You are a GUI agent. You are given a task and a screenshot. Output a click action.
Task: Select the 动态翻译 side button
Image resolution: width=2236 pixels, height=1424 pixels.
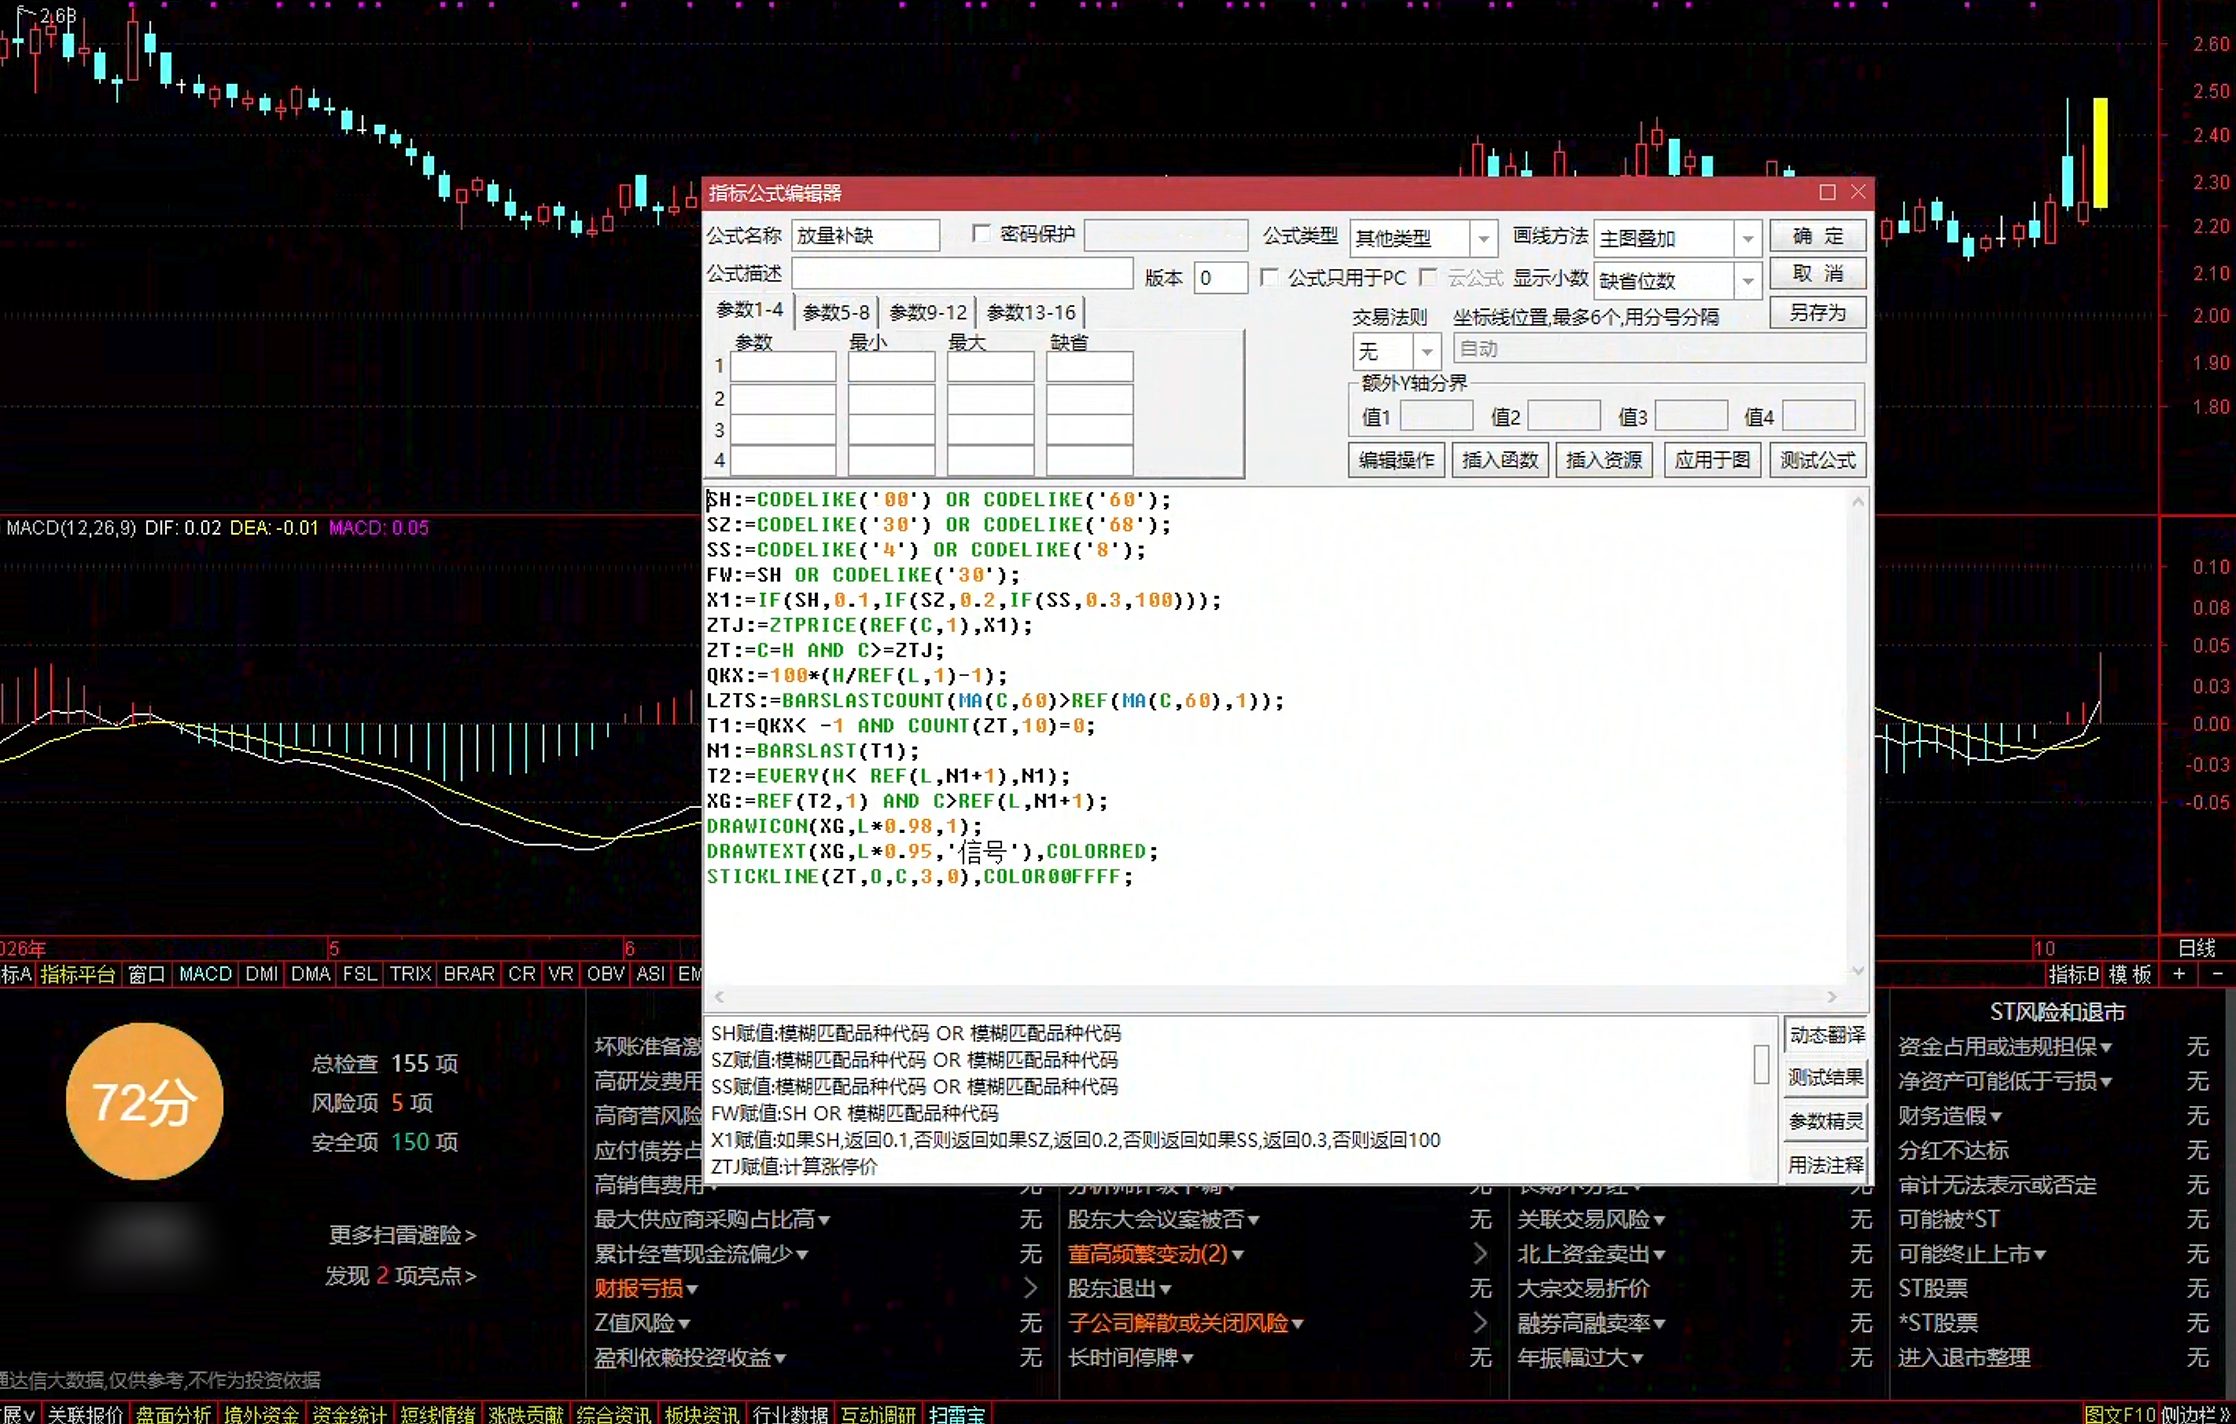(1826, 1035)
